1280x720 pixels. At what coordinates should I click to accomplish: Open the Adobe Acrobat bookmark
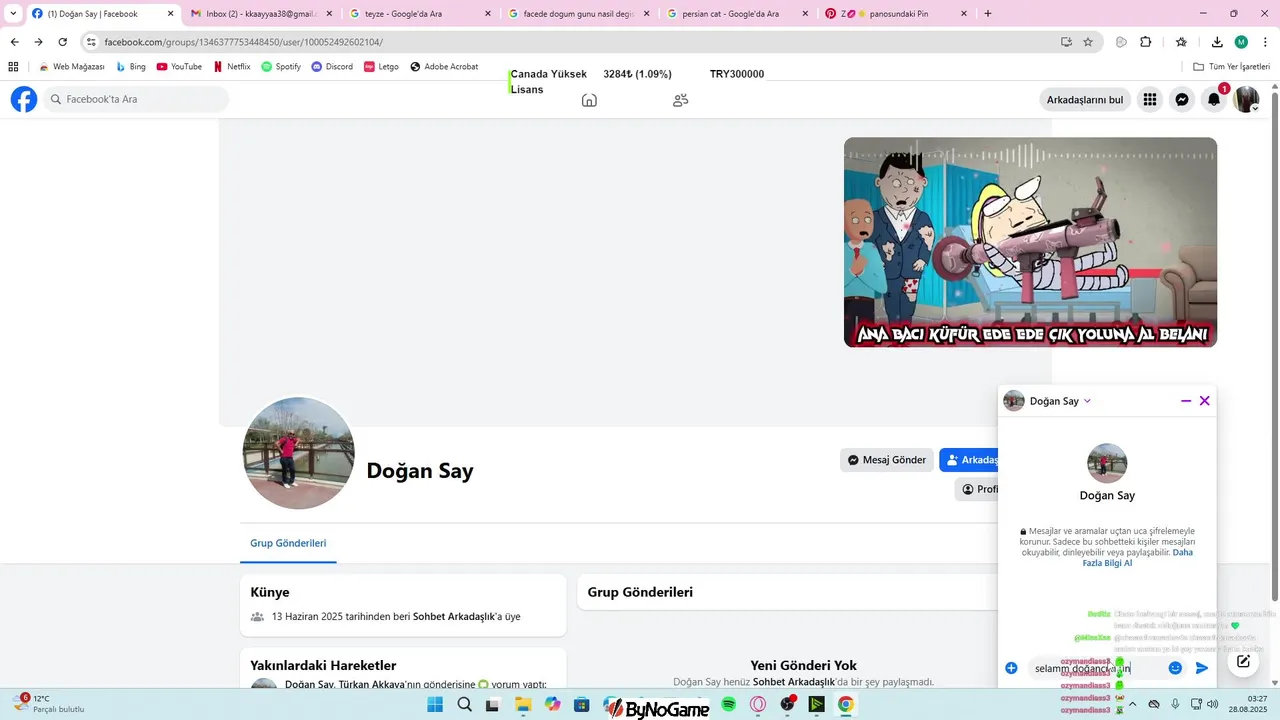click(x=443, y=67)
